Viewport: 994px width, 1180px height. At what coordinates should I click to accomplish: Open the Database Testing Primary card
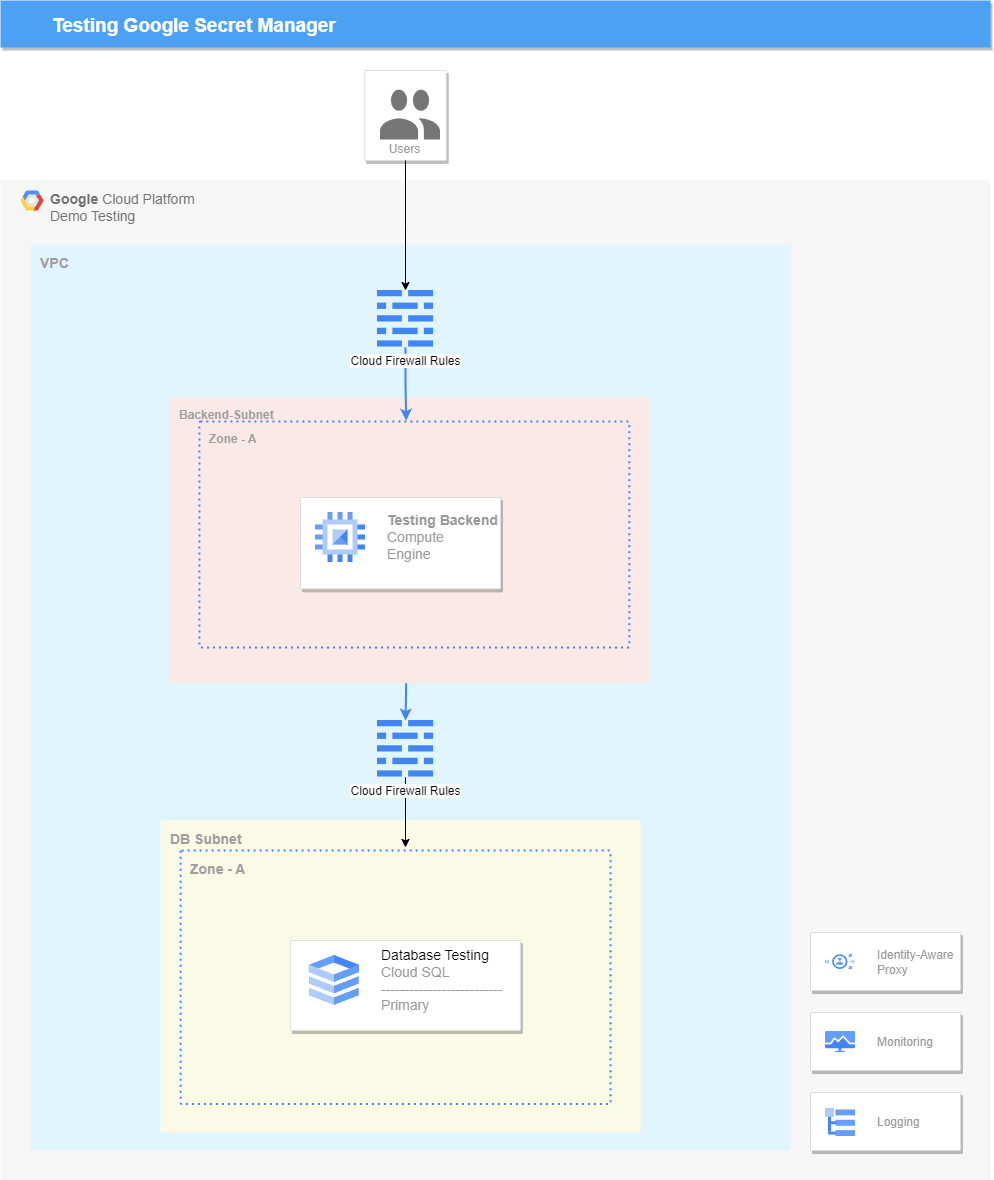[405, 985]
